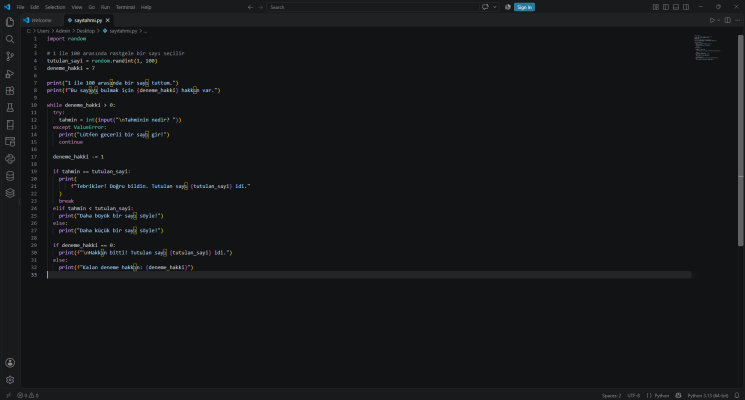Toggle the Secondary Side Bar visibility
This screenshot has width=745, height=400.
point(686,7)
